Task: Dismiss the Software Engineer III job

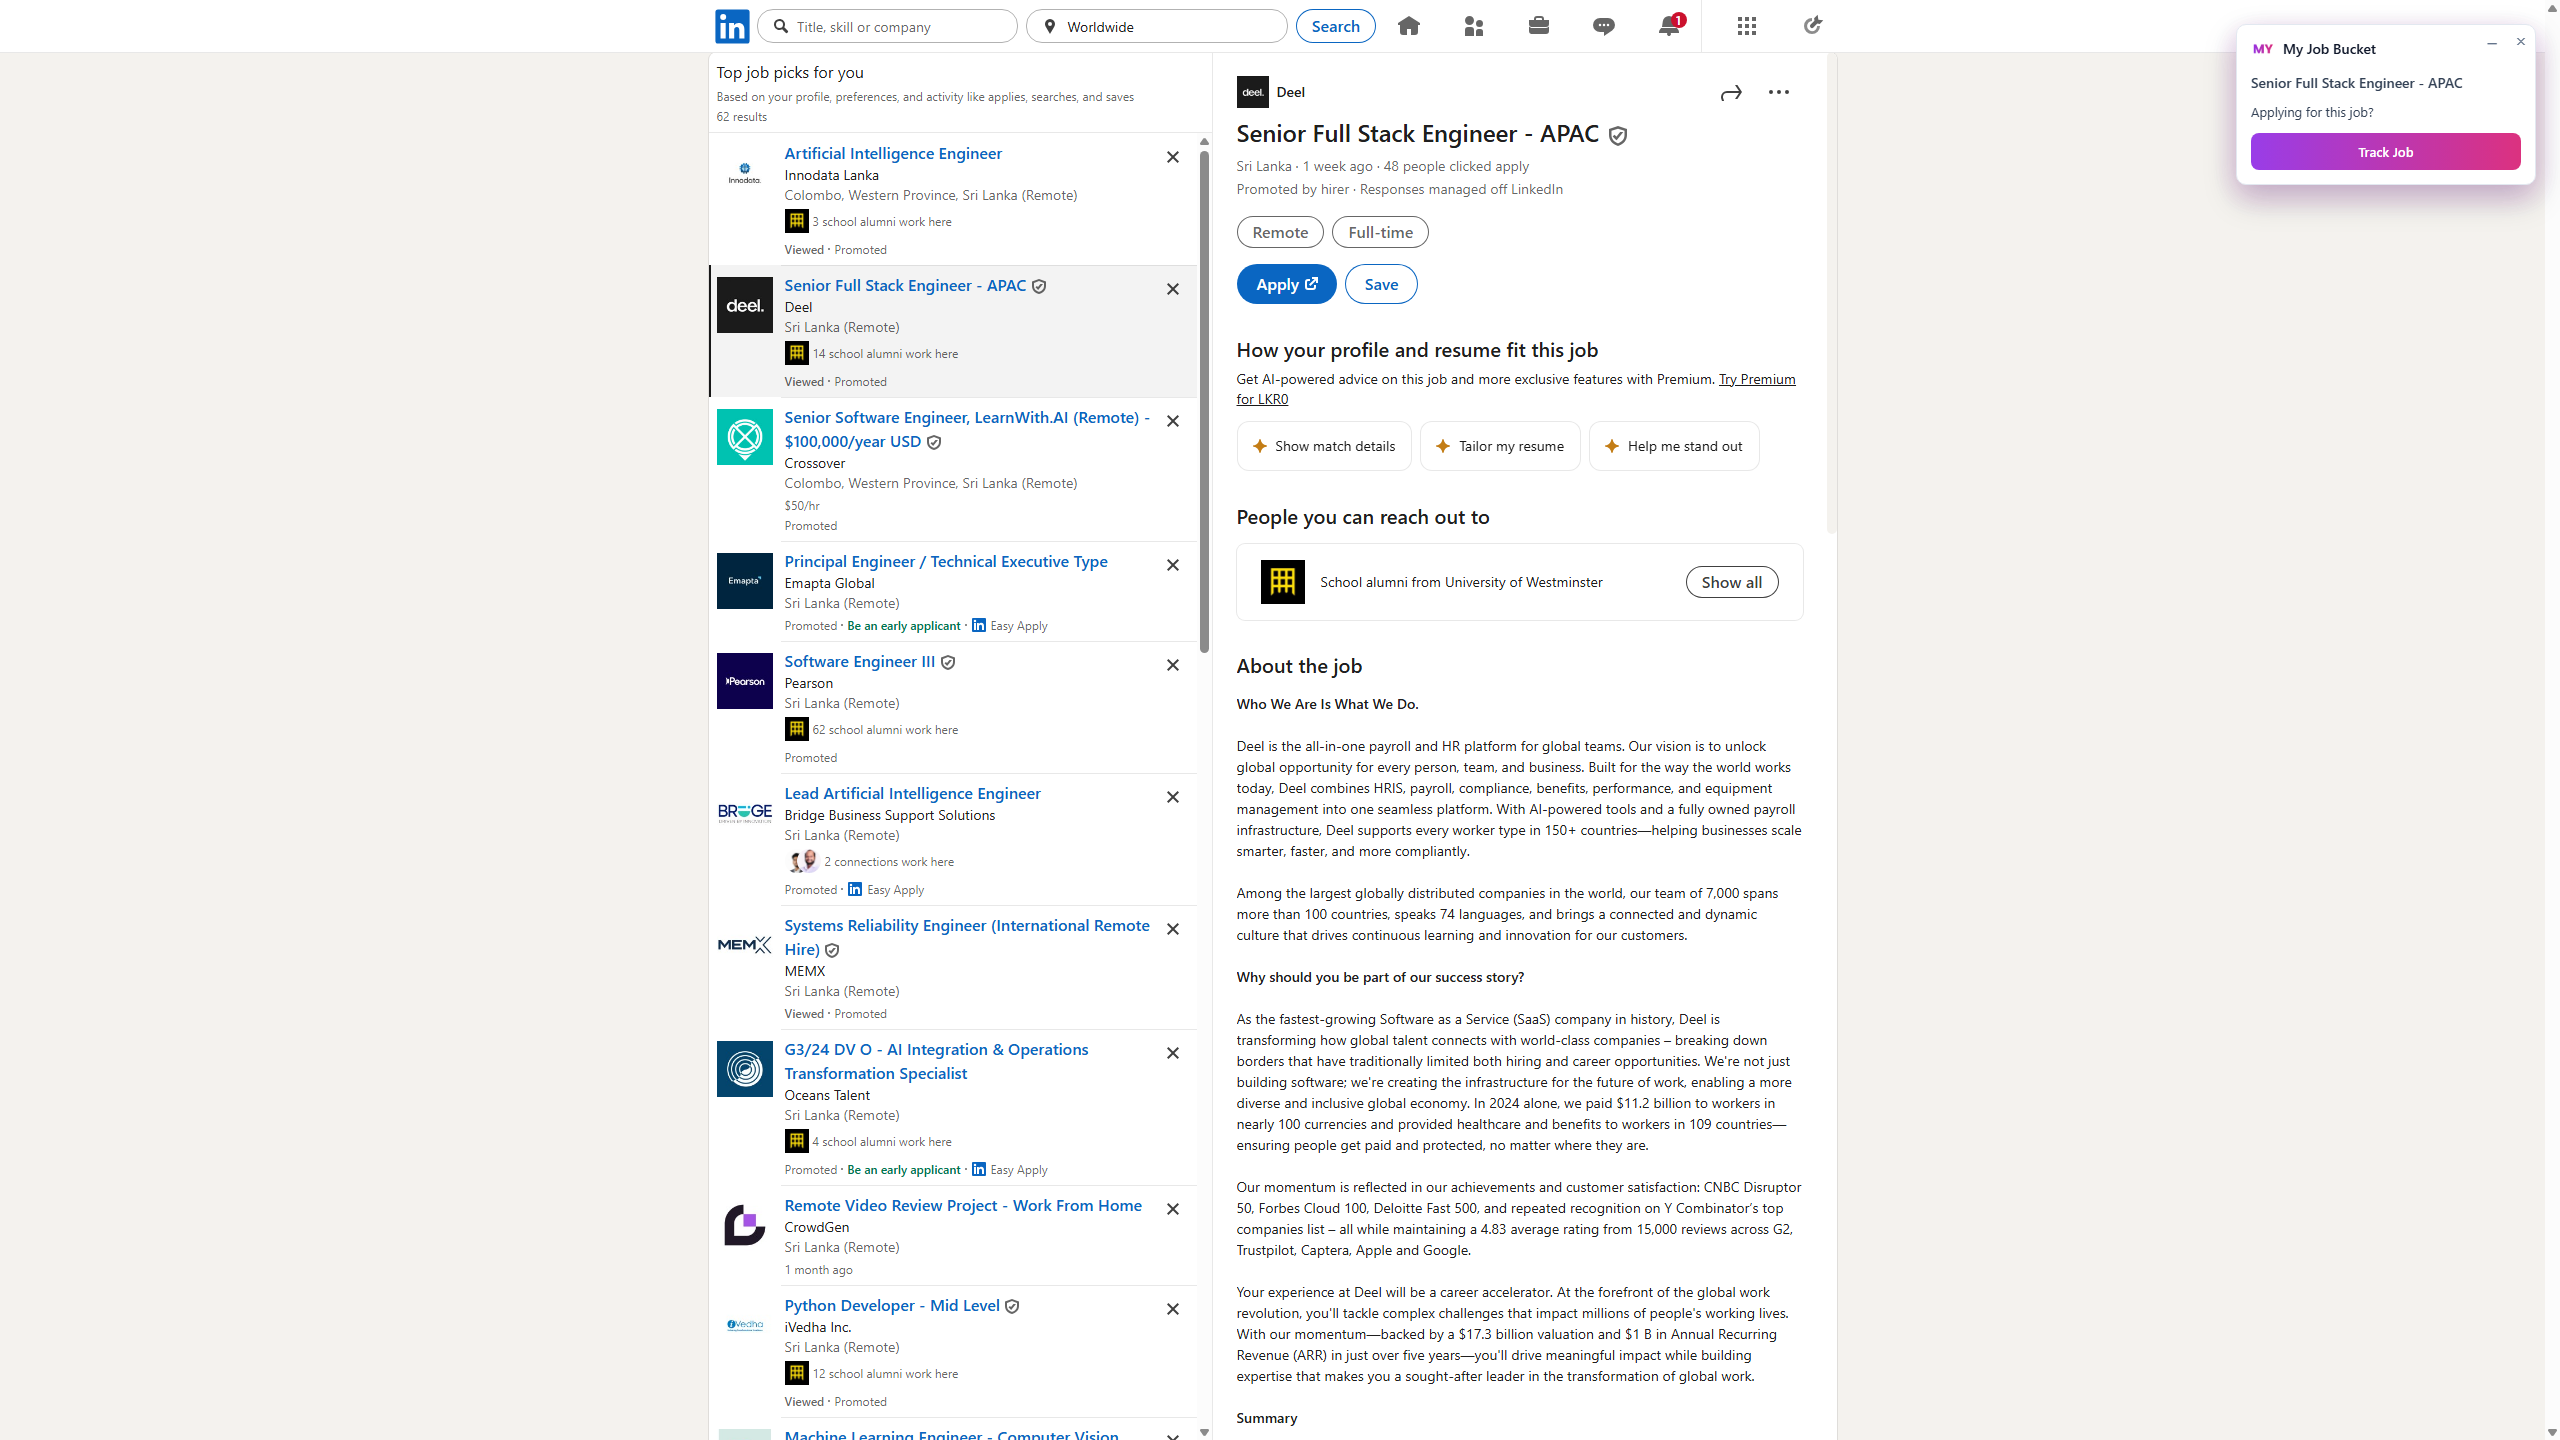Action: pos(1173,665)
